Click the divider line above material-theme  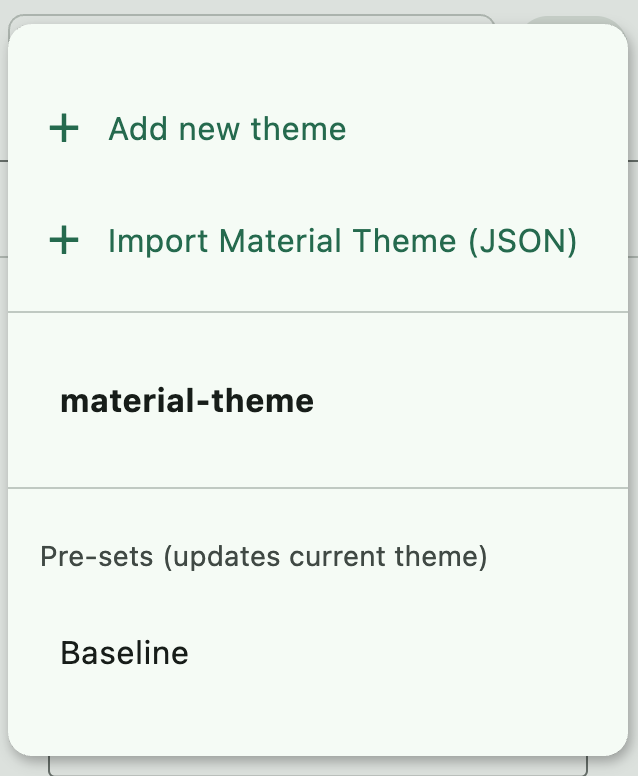coord(318,312)
